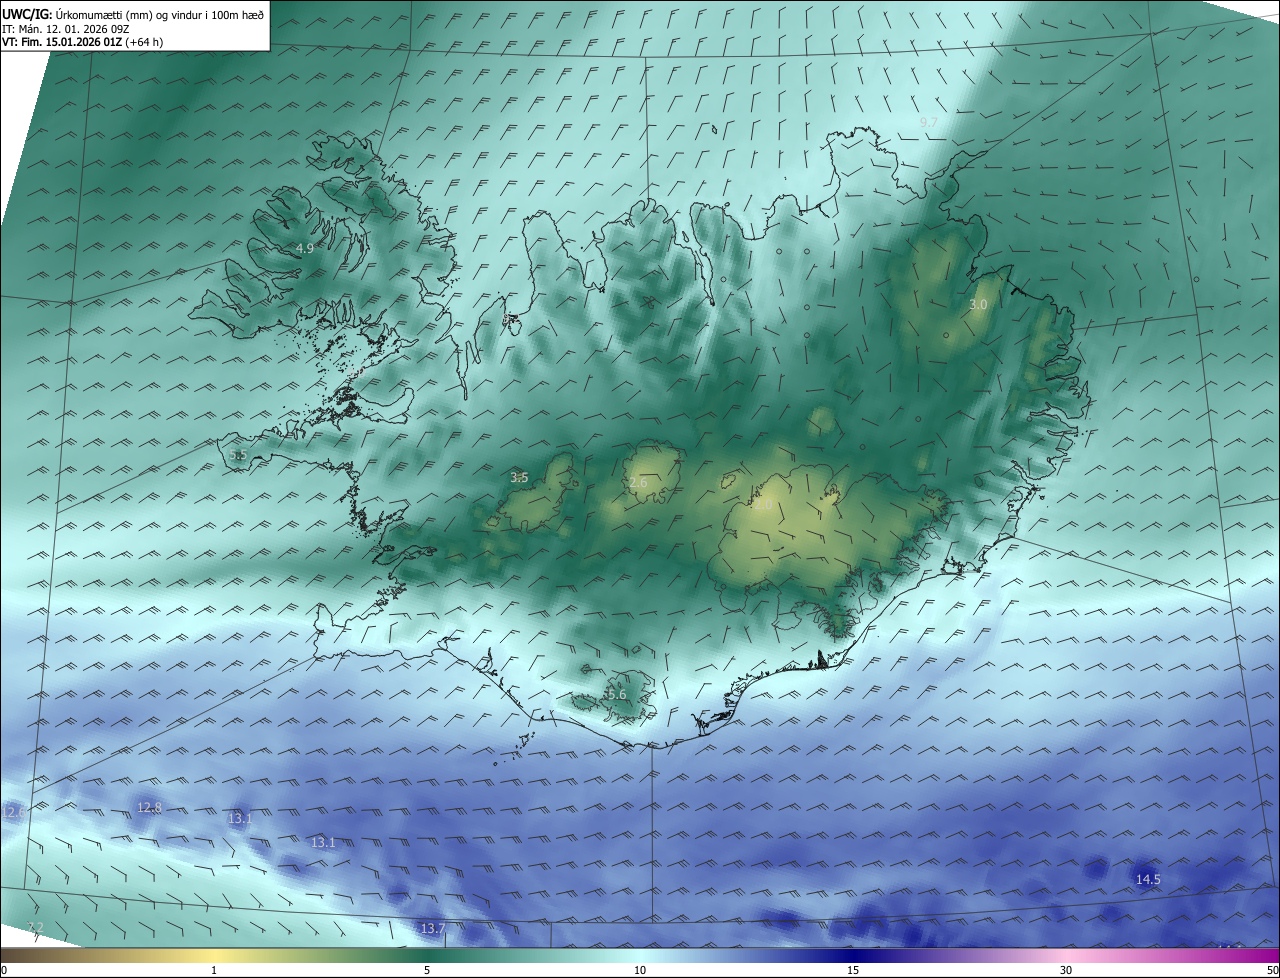Click the 5.5 value on Snæfellsnes peninsula

(x=238, y=455)
